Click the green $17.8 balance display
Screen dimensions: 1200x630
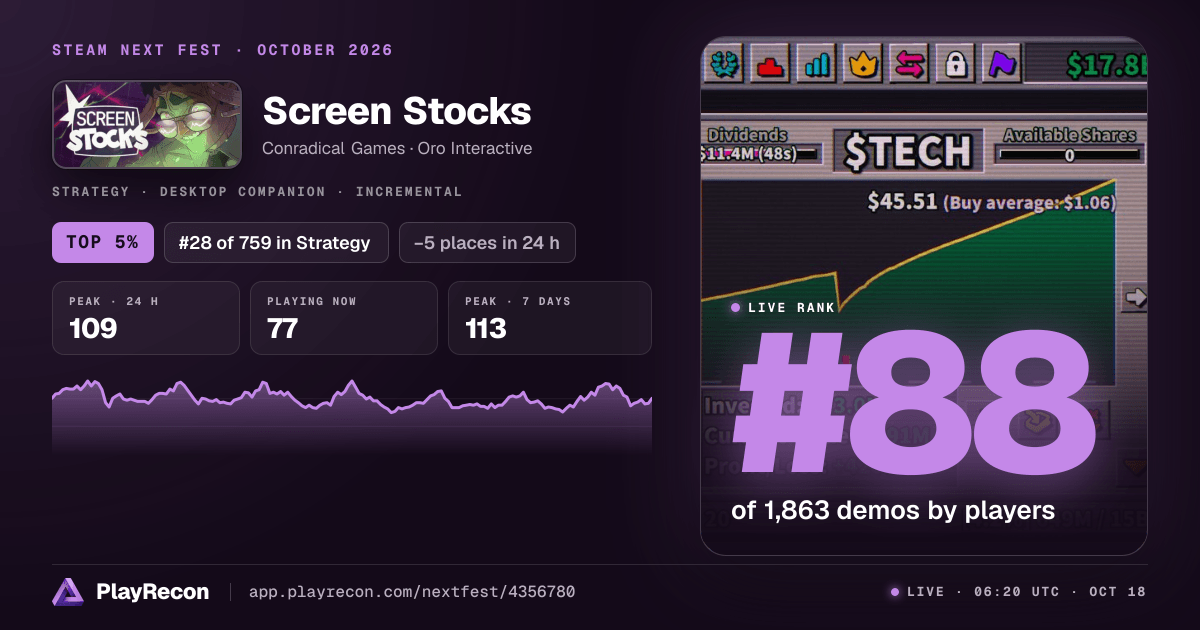pos(1105,65)
